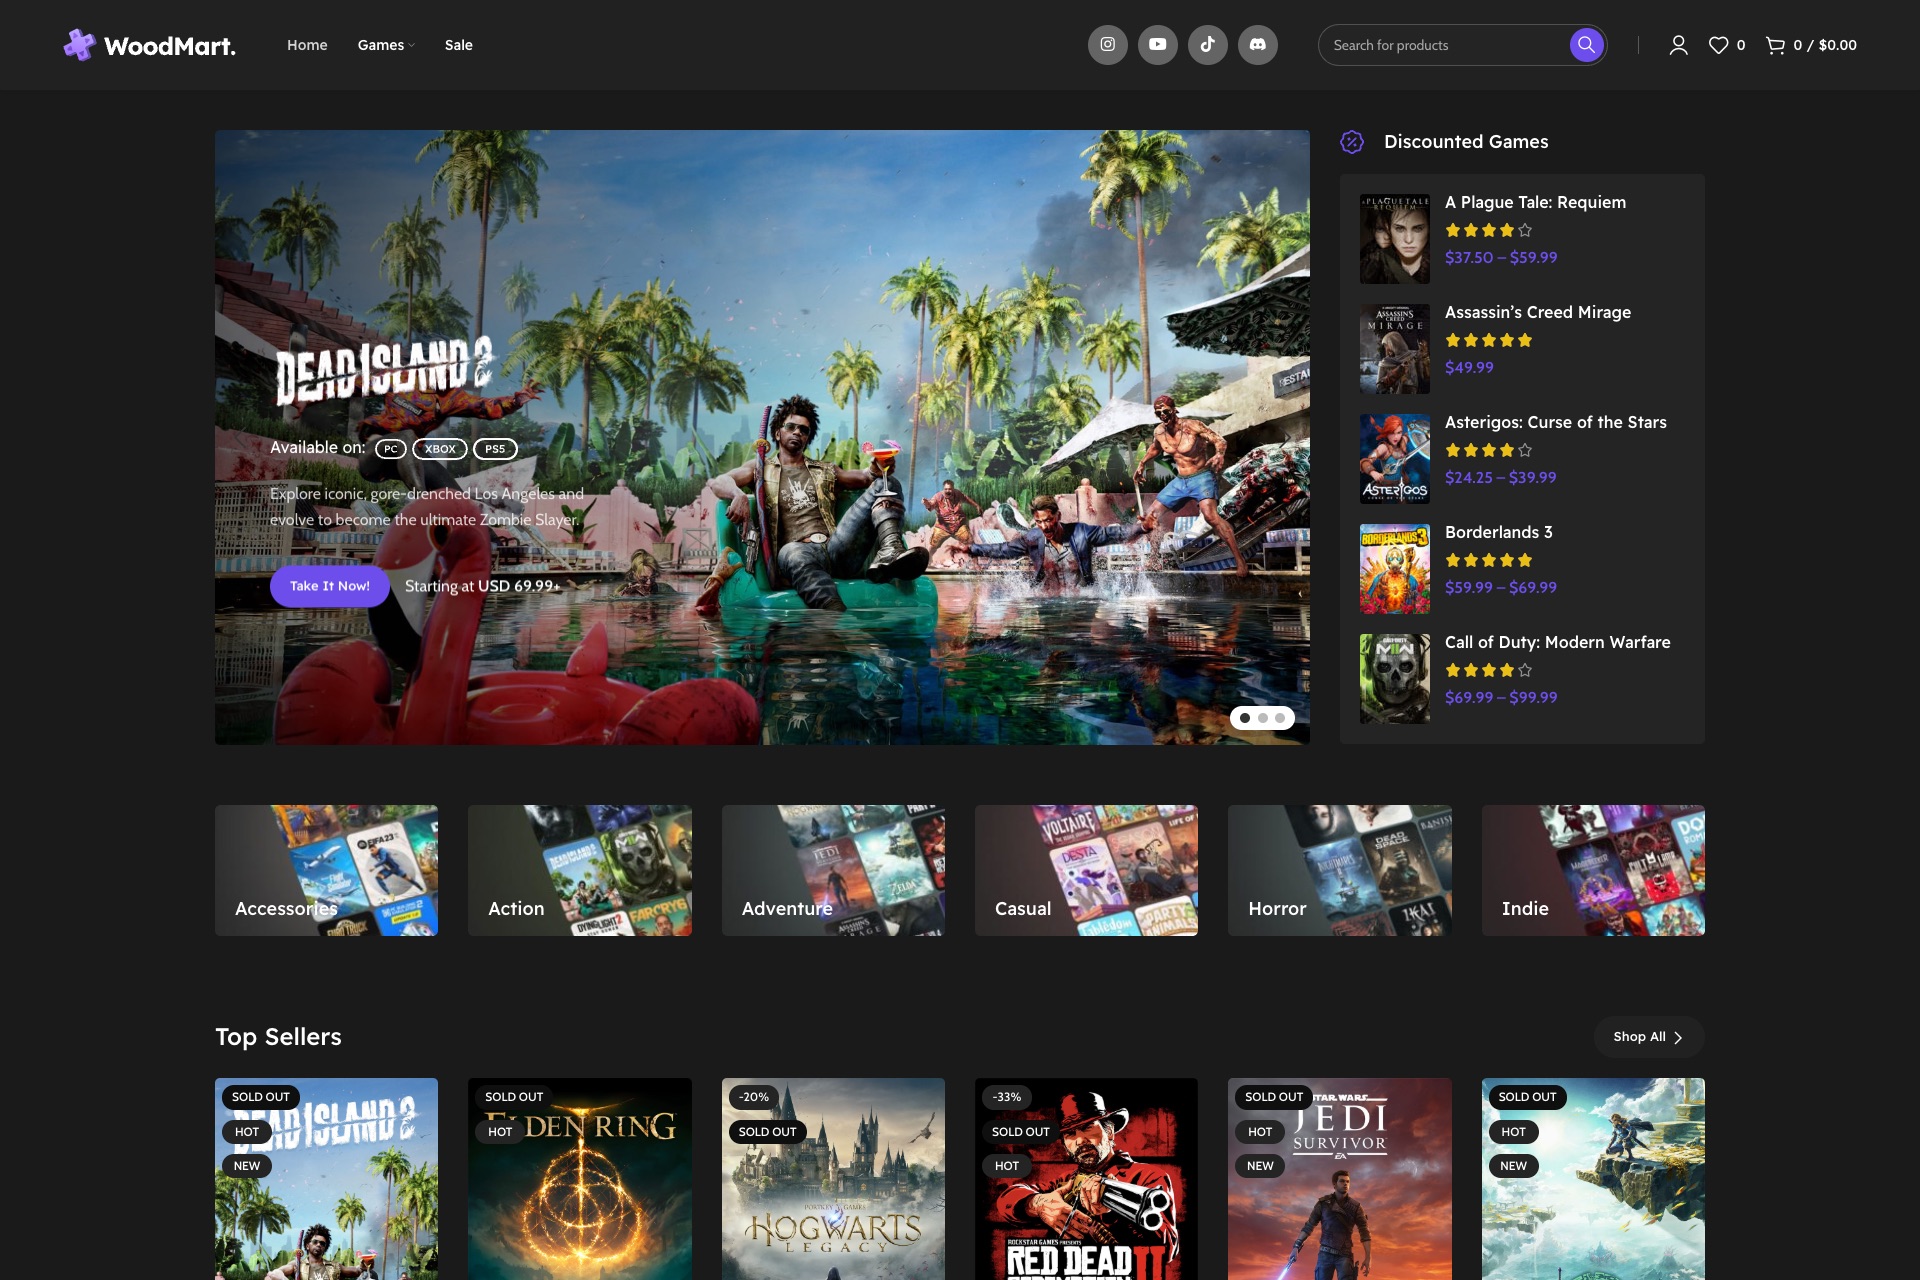Open Borderlands 3 cover thumbnail
The image size is (1920, 1280).
[x=1395, y=569]
